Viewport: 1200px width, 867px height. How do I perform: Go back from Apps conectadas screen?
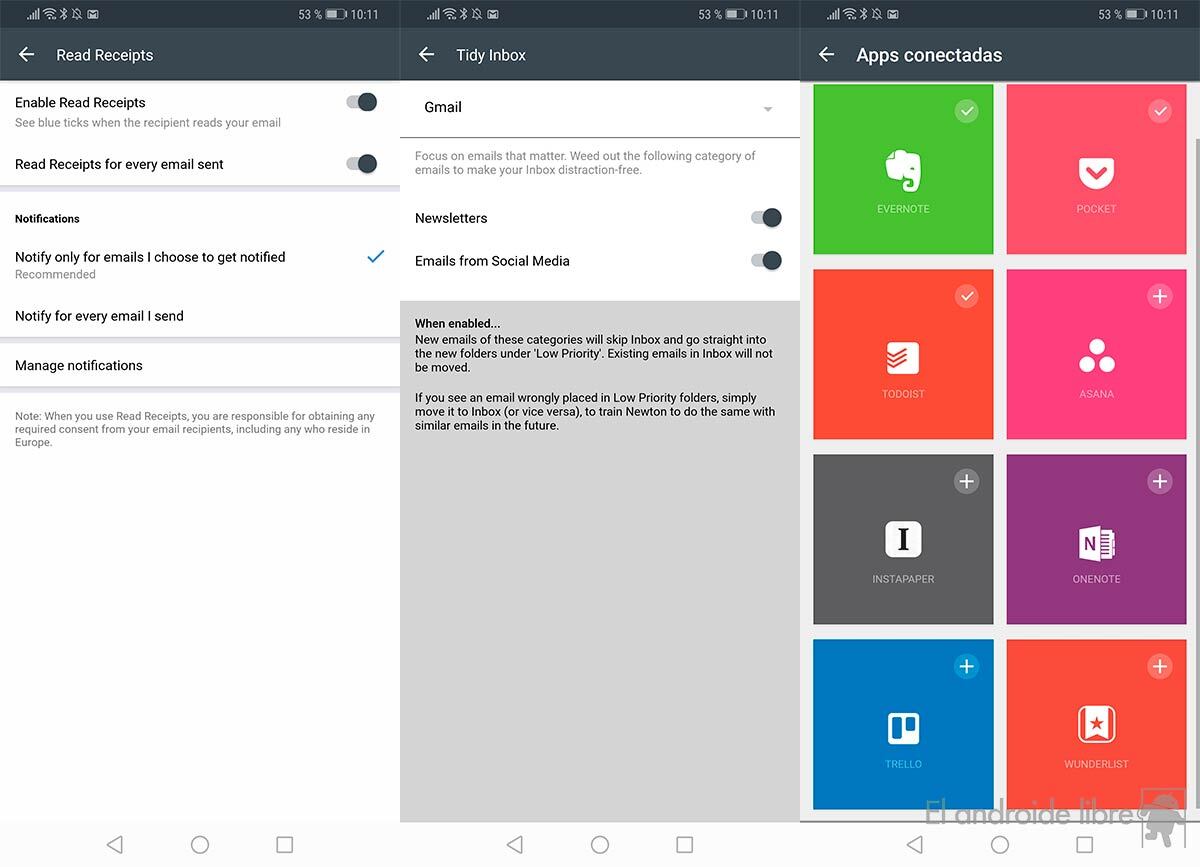826,55
